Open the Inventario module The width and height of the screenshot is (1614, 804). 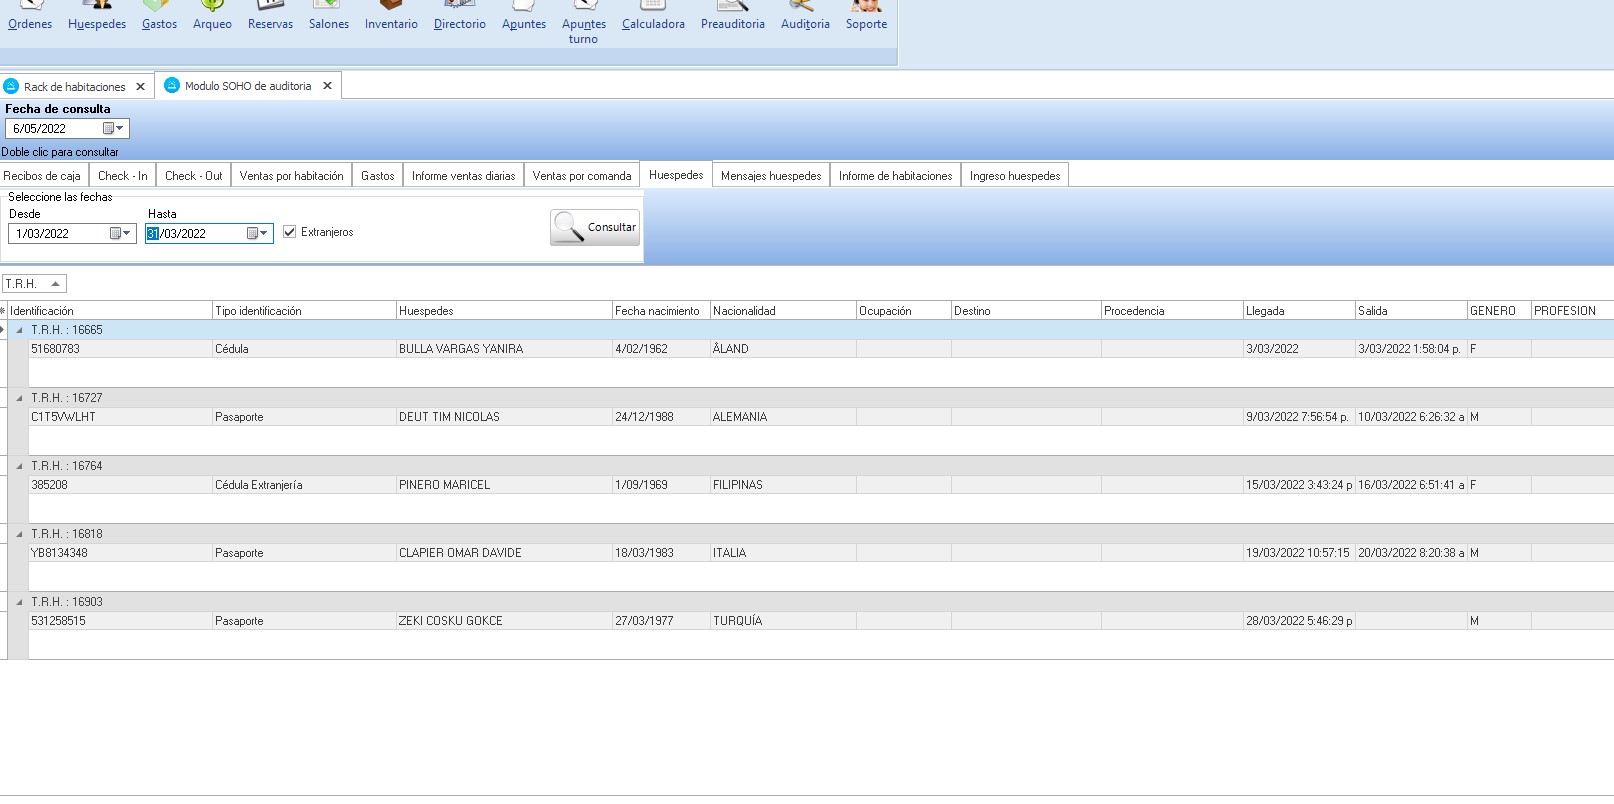click(x=391, y=16)
